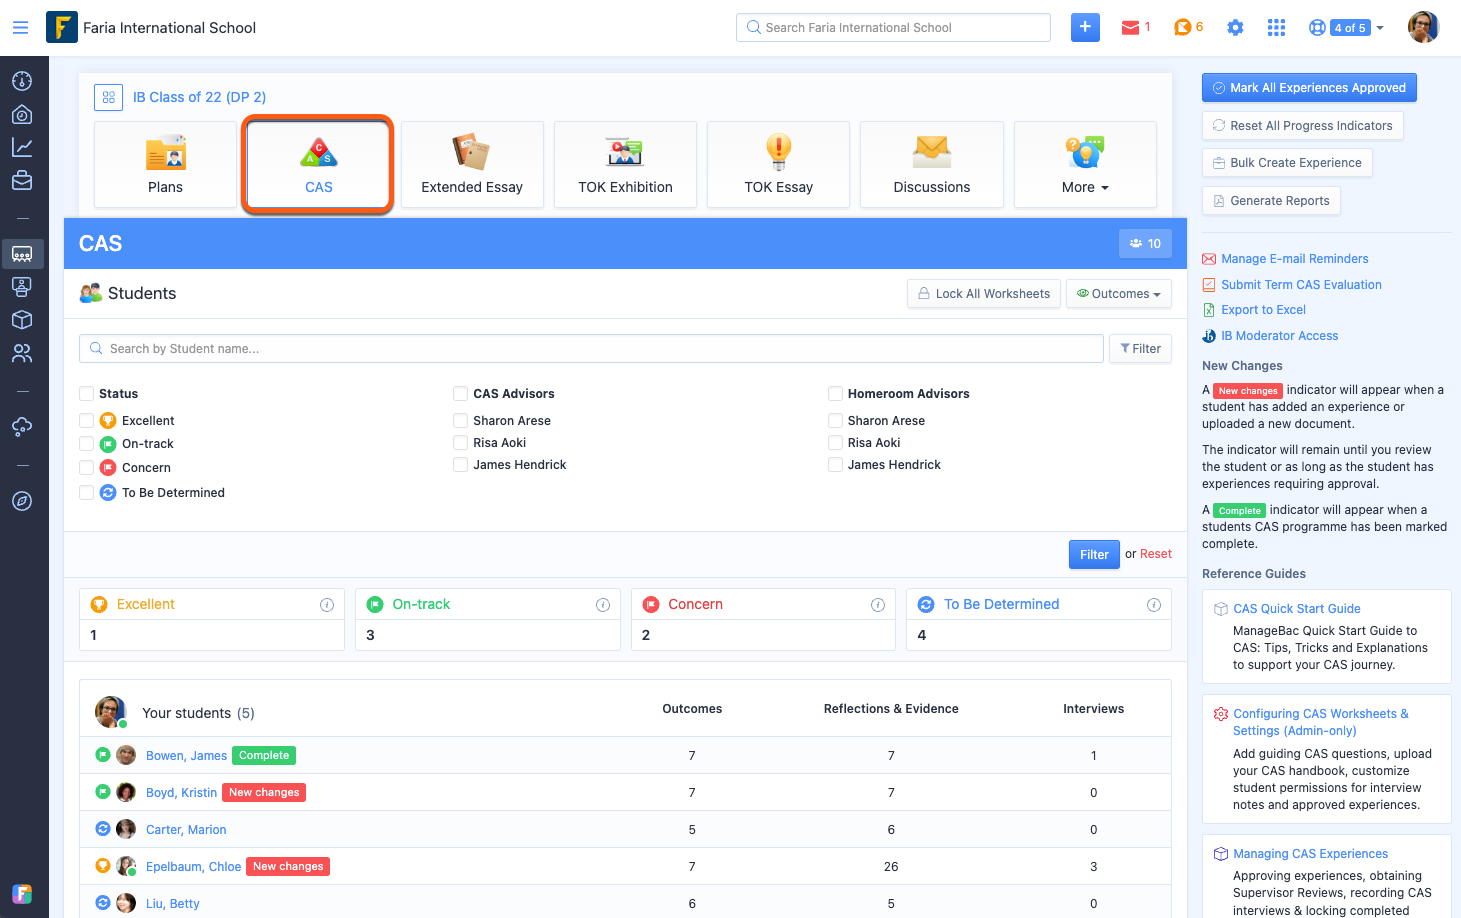Check the Concern status checkbox
1461x918 pixels.
(87, 468)
